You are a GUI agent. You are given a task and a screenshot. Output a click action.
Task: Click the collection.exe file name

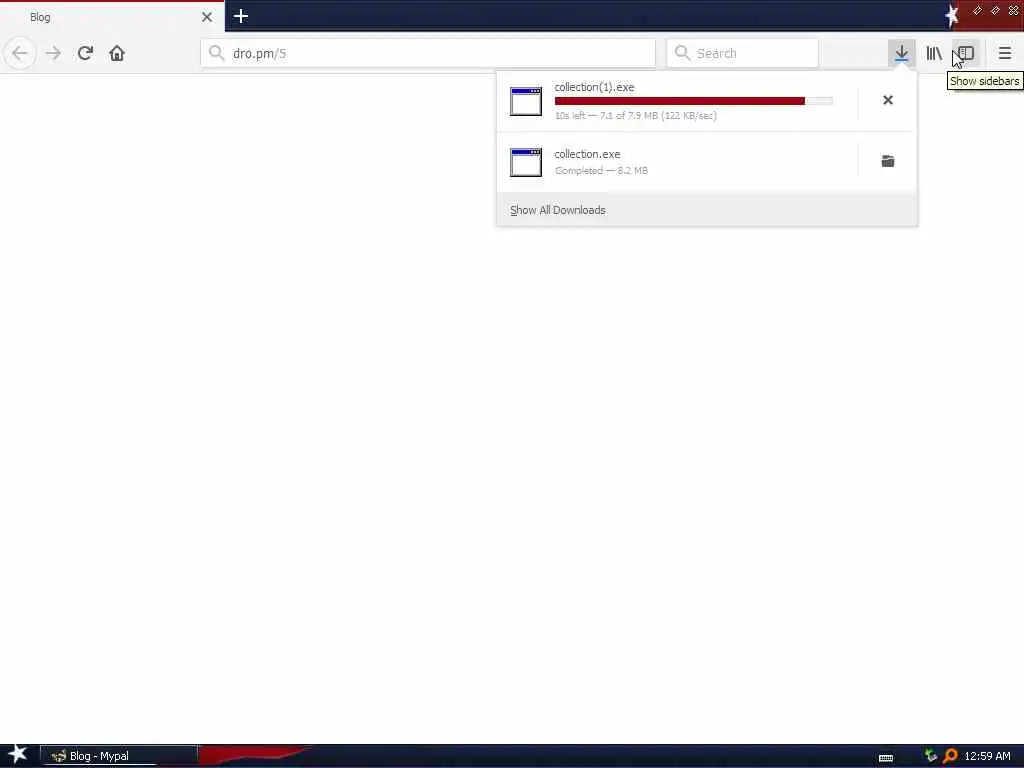pyautogui.click(x=587, y=154)
